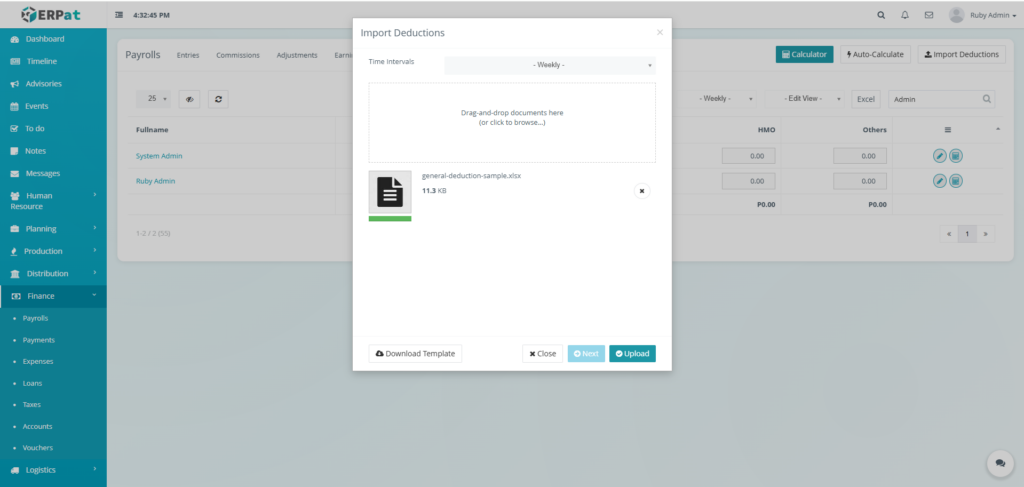Click calculator icon for Ruby Admin row
This screenshot has width=1024, height=487.
point(956,181)
